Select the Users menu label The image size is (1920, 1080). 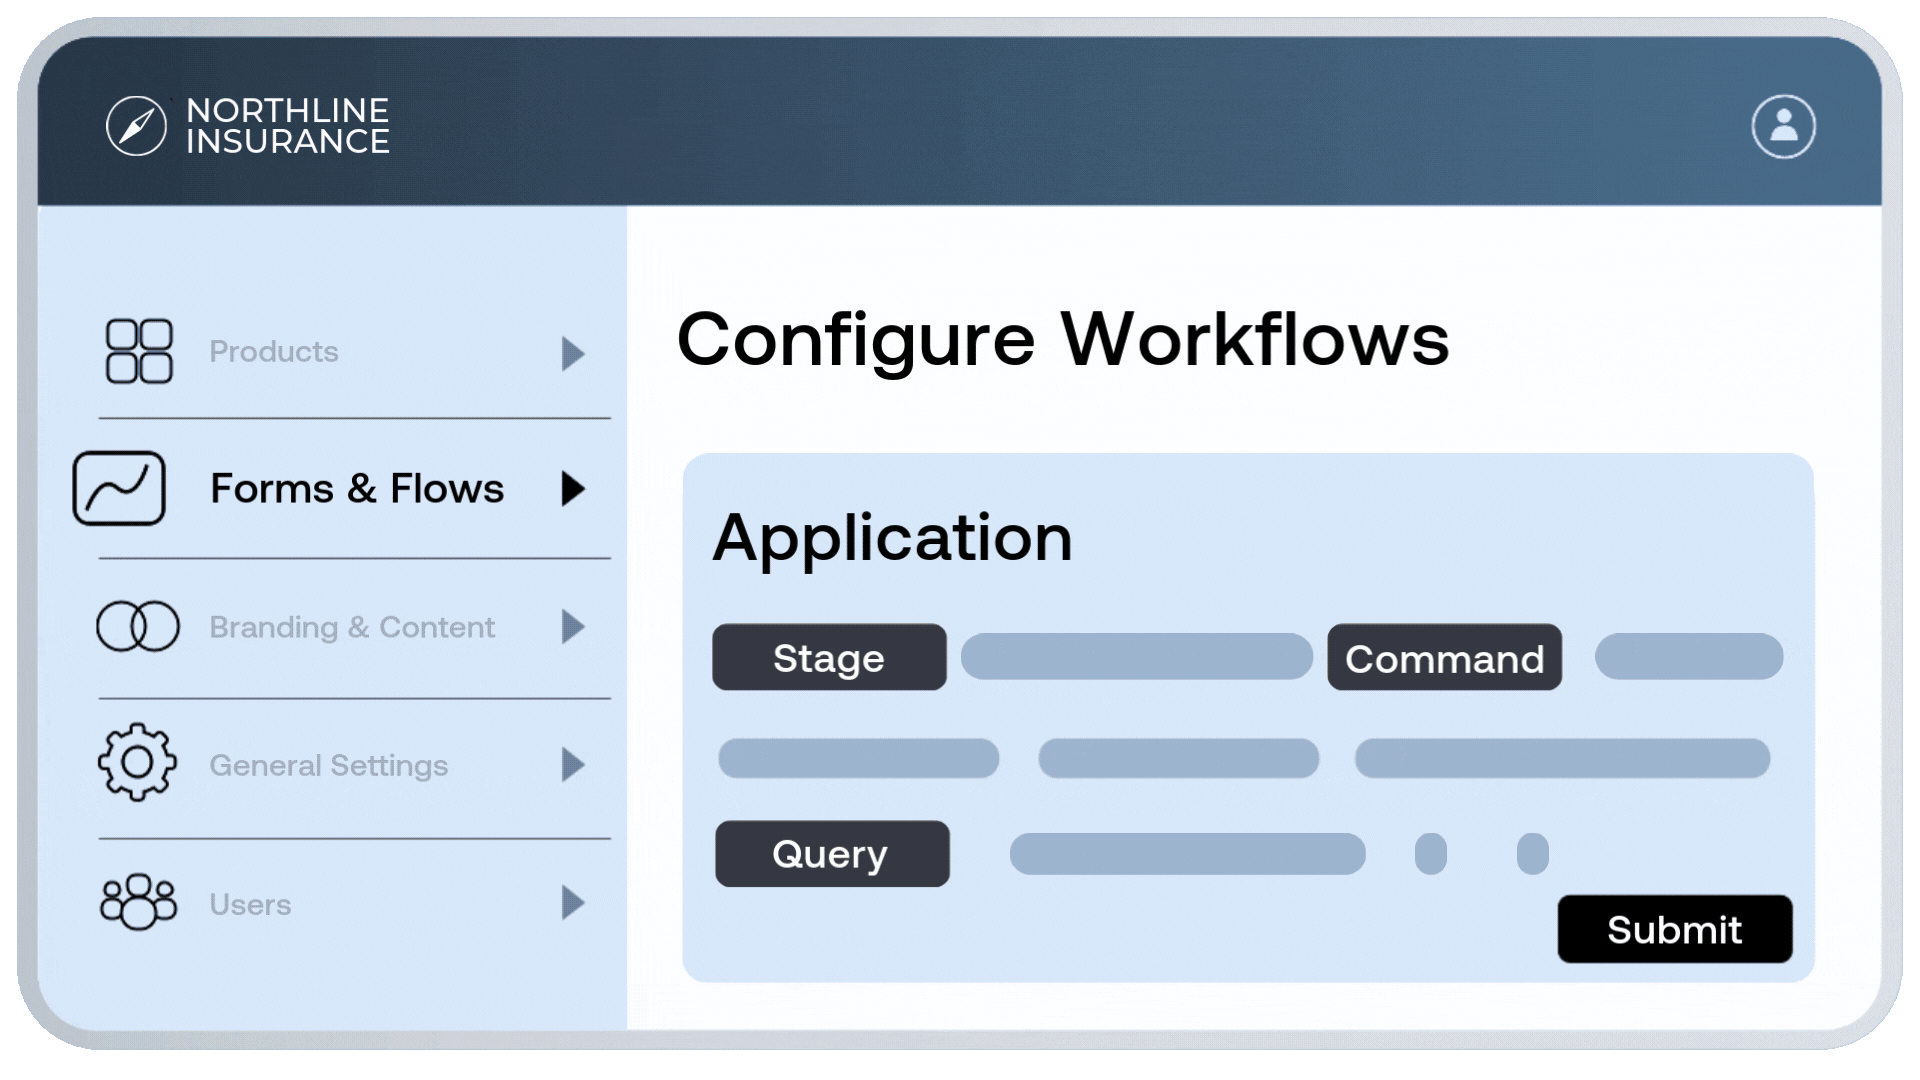pyautogui.click(x=250, y=904)
